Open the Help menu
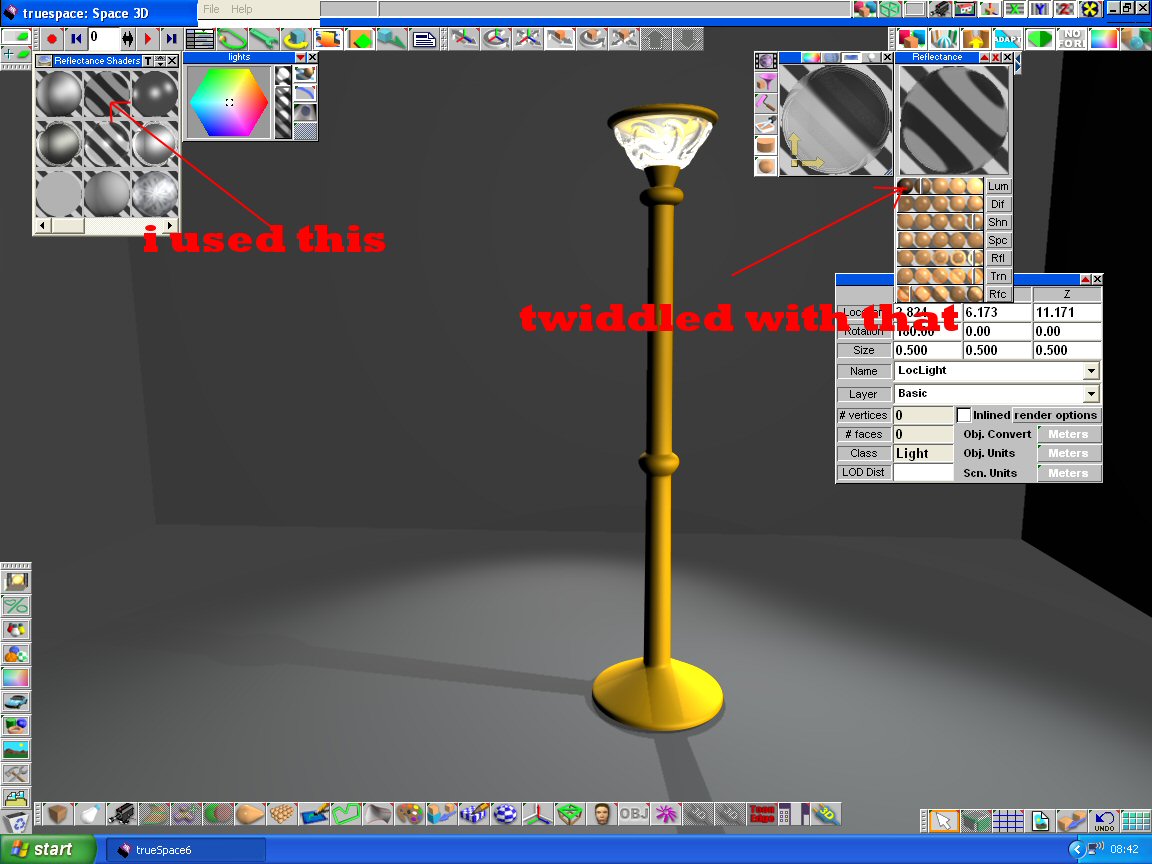The height and width of the screenshot is (864, 1152). 242,9
